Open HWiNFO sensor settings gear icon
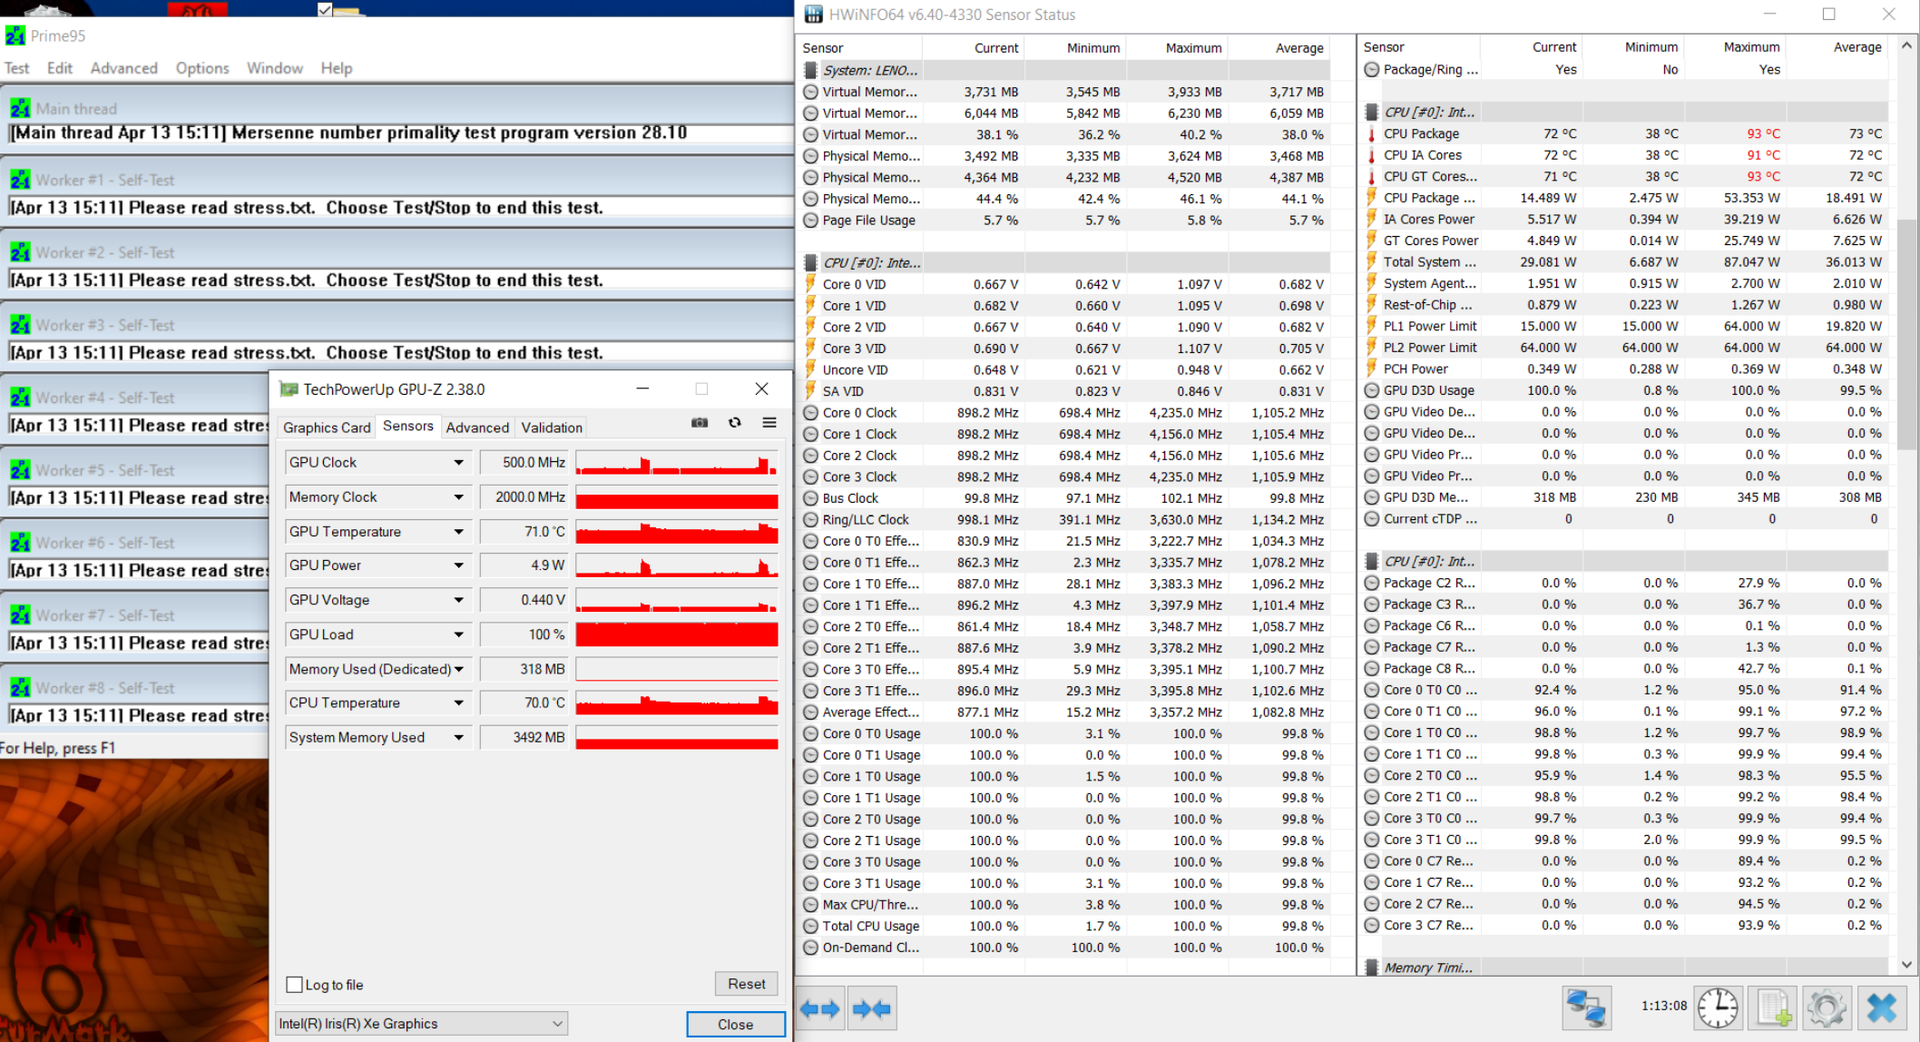Viewport: 1920px width, 1042px height. (x=1827, y=1008)
